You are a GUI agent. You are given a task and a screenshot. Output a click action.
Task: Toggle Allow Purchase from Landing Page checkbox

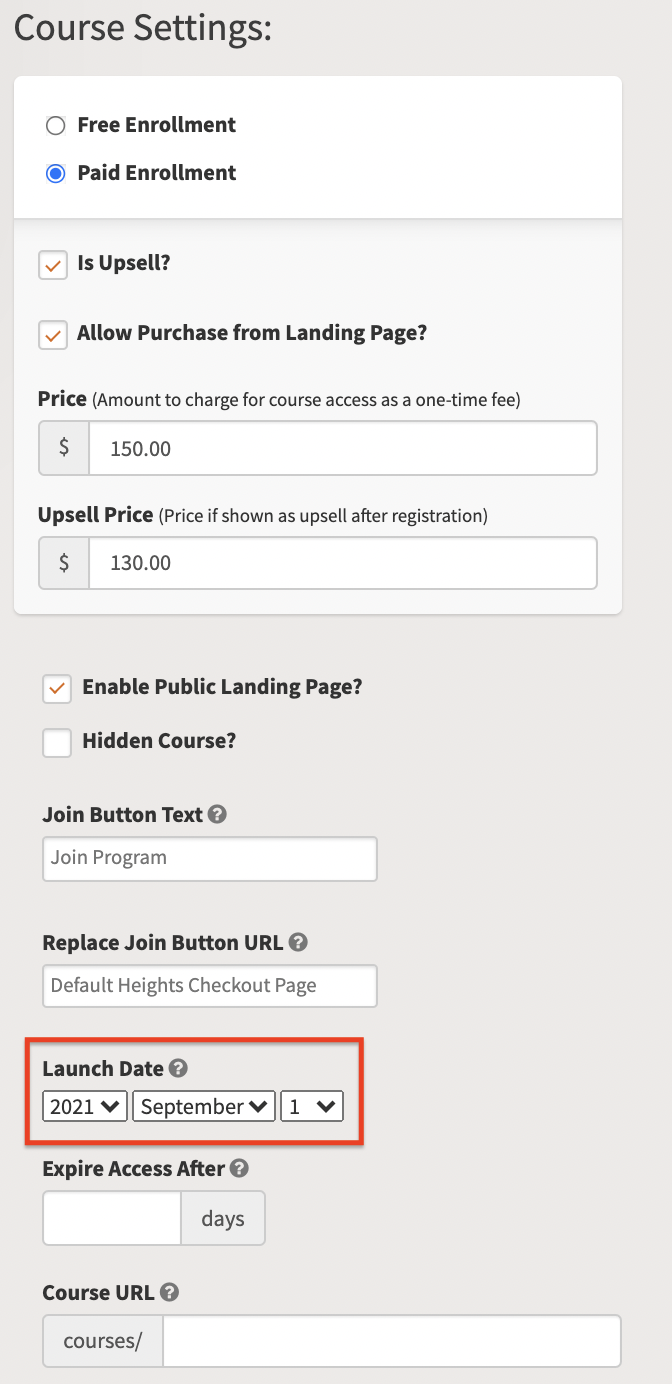pos(53,334)
